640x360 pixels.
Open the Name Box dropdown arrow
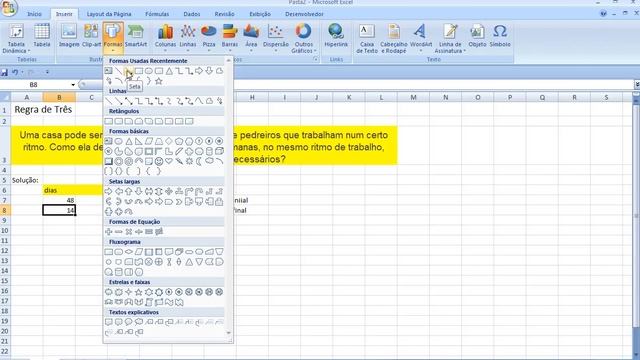point(73,84)
